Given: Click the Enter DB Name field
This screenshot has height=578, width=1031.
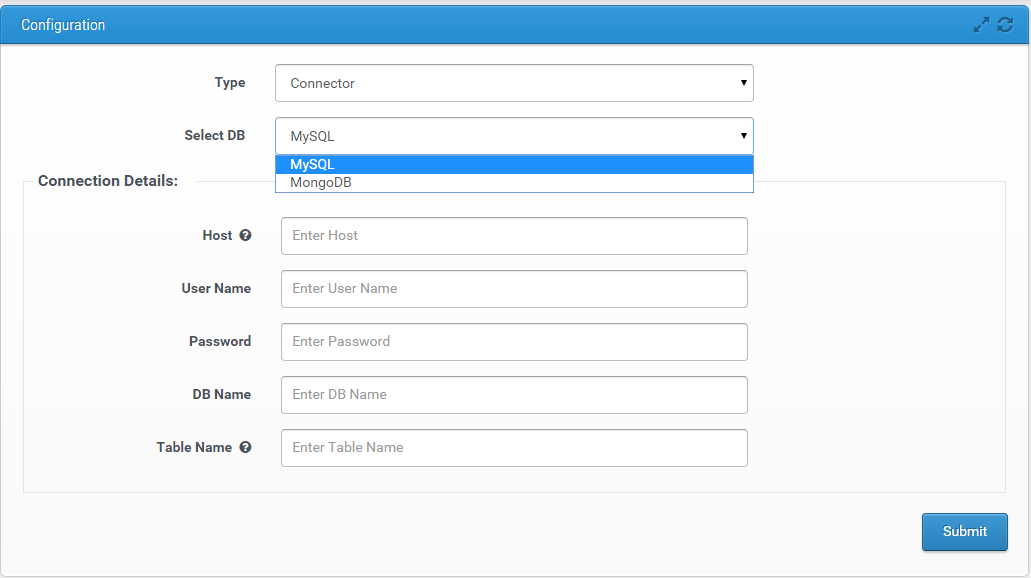Looking at the screenshot, I should 514,395.
